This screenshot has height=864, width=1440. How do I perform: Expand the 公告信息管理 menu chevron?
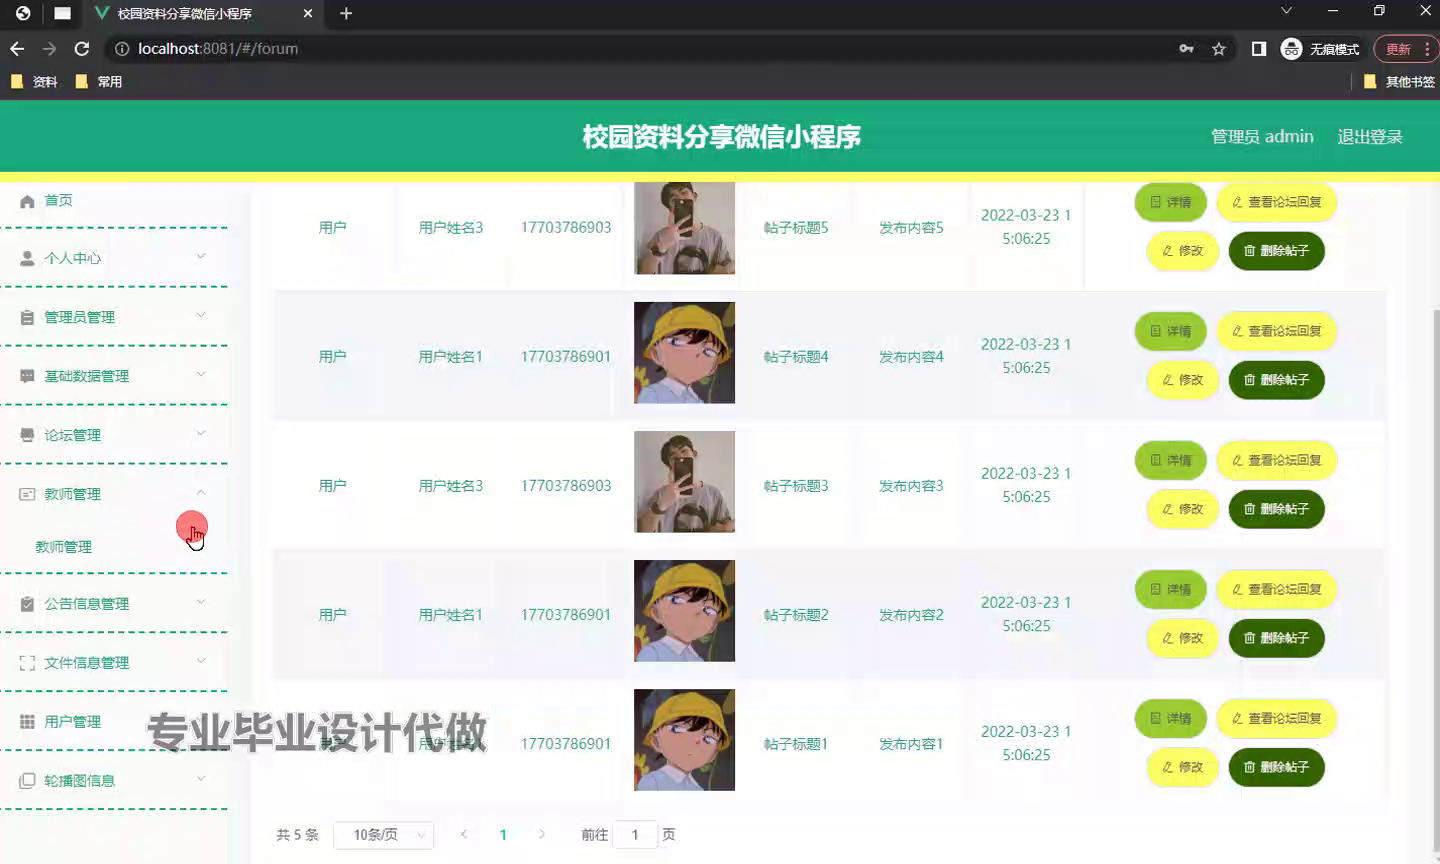[x=201, y=602]
